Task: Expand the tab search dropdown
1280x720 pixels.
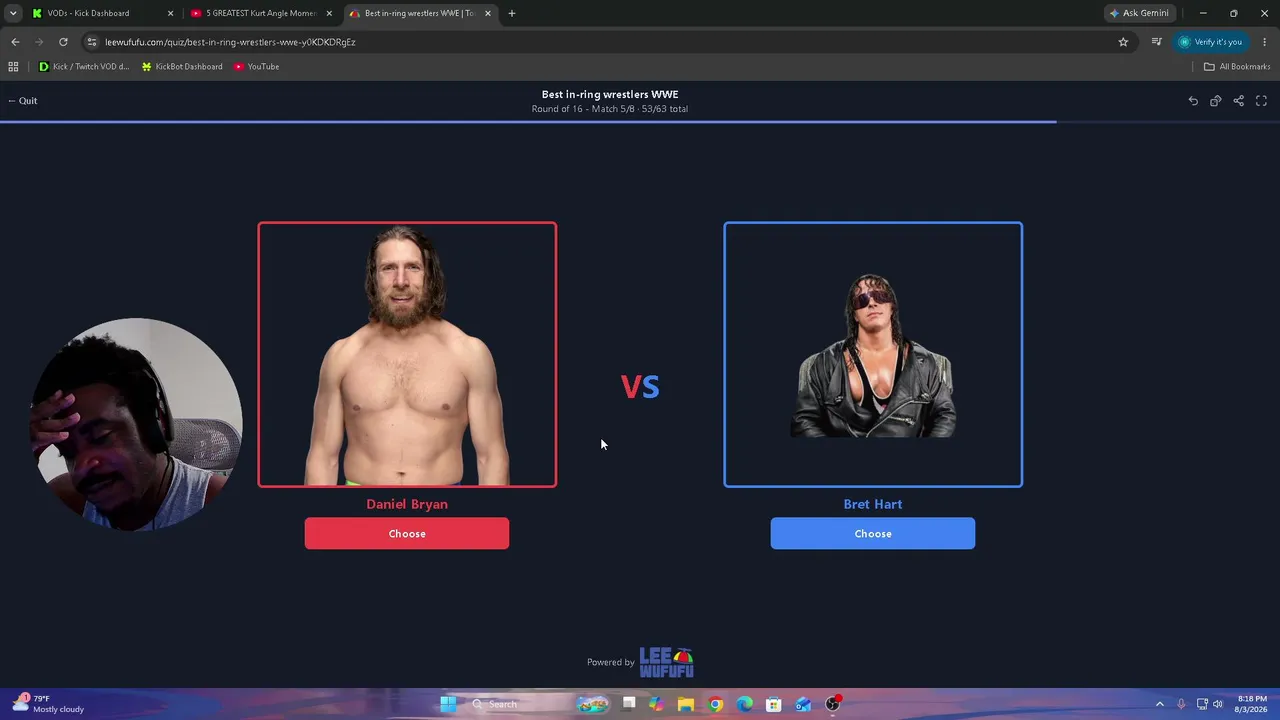Action: 12,13
